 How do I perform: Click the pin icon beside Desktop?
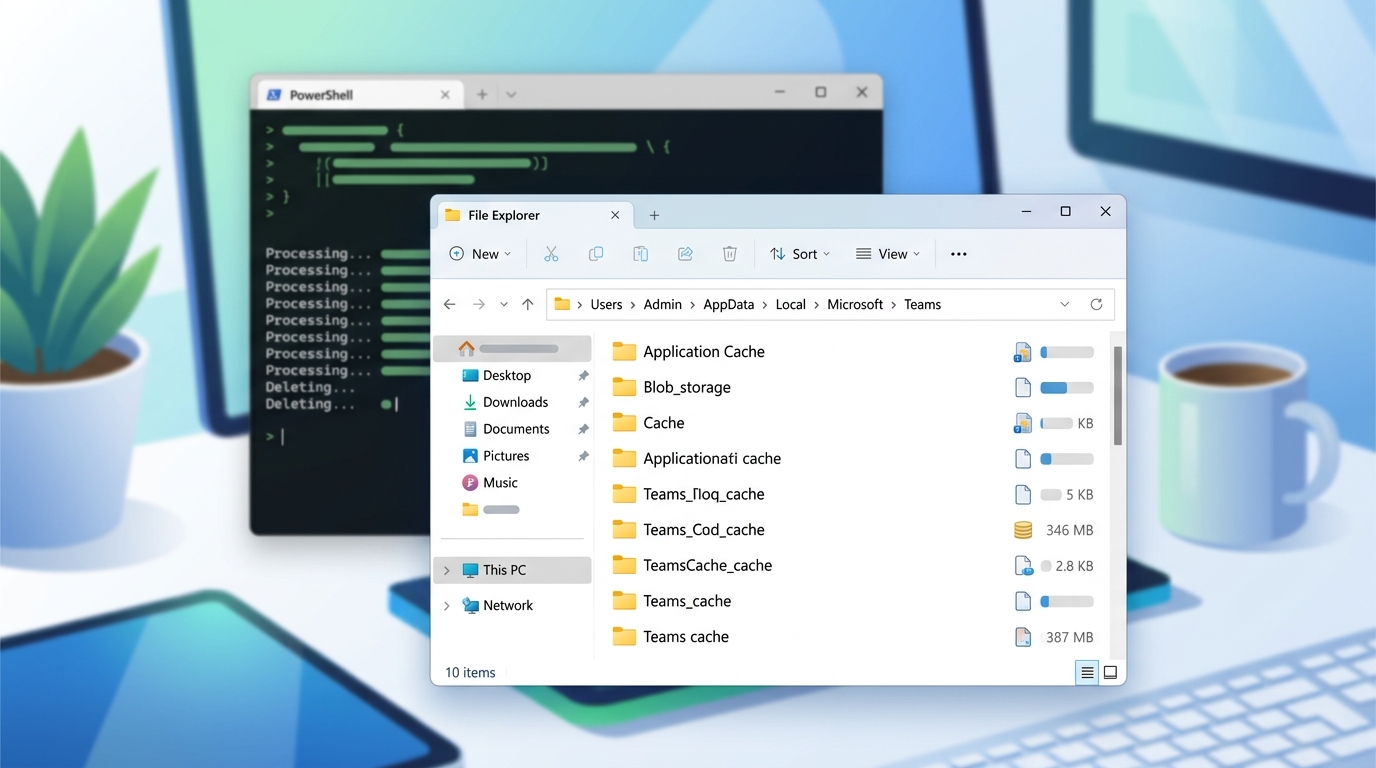583,376
